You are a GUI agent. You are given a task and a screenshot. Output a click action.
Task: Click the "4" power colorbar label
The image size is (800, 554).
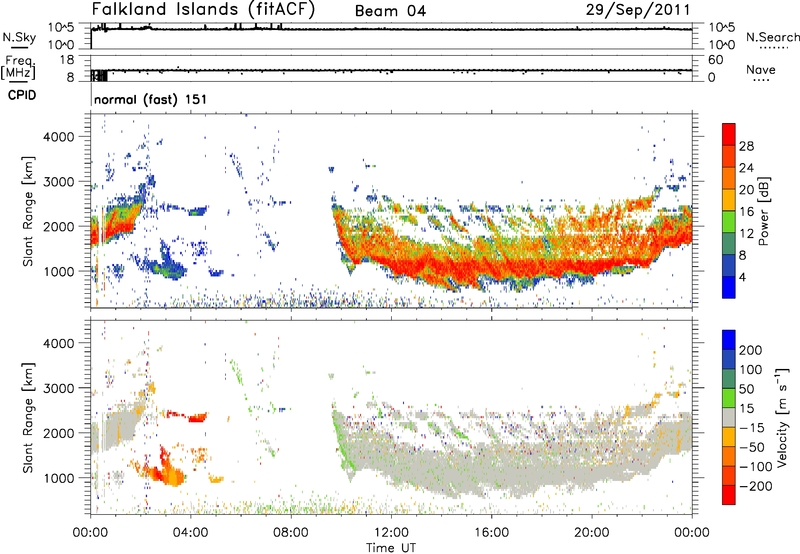(x=742, y=277)
